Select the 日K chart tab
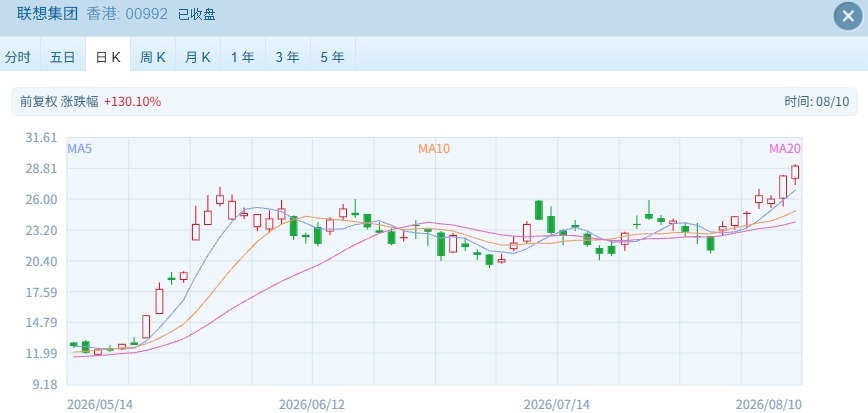 108,56
